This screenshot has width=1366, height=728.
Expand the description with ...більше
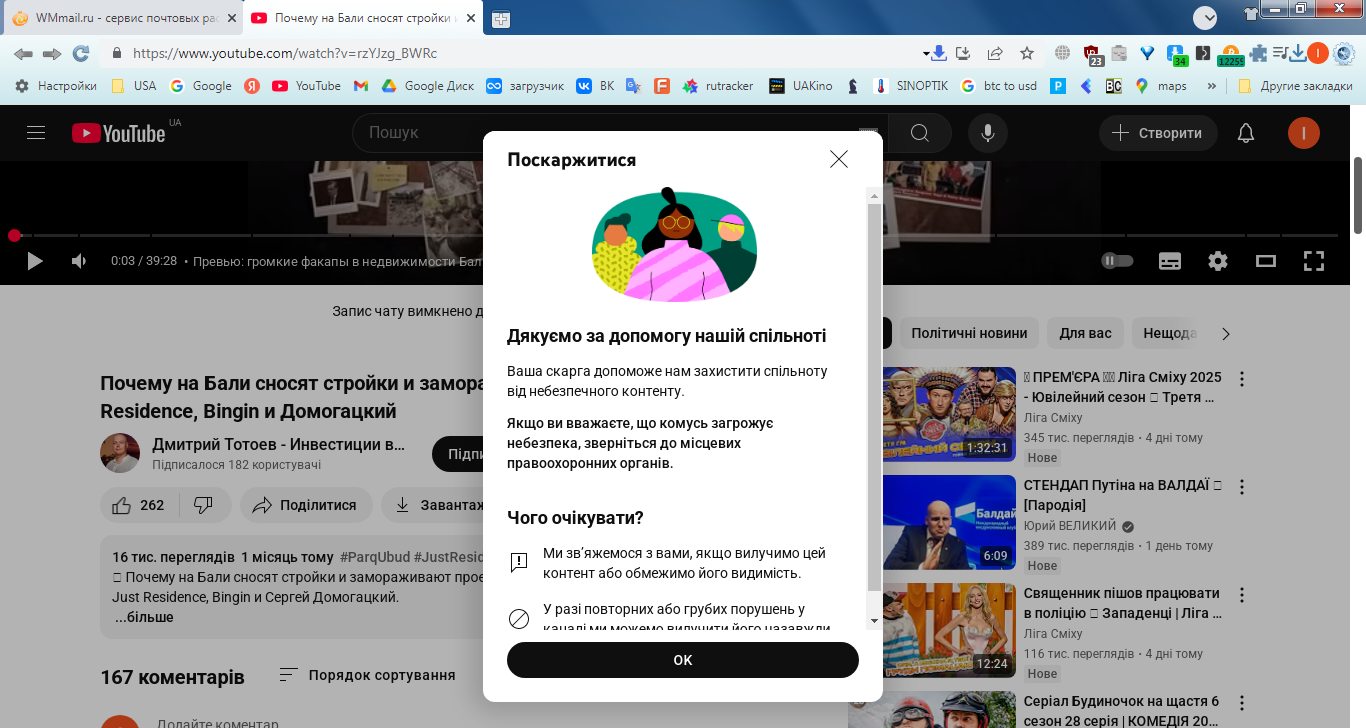click(144, 617)
